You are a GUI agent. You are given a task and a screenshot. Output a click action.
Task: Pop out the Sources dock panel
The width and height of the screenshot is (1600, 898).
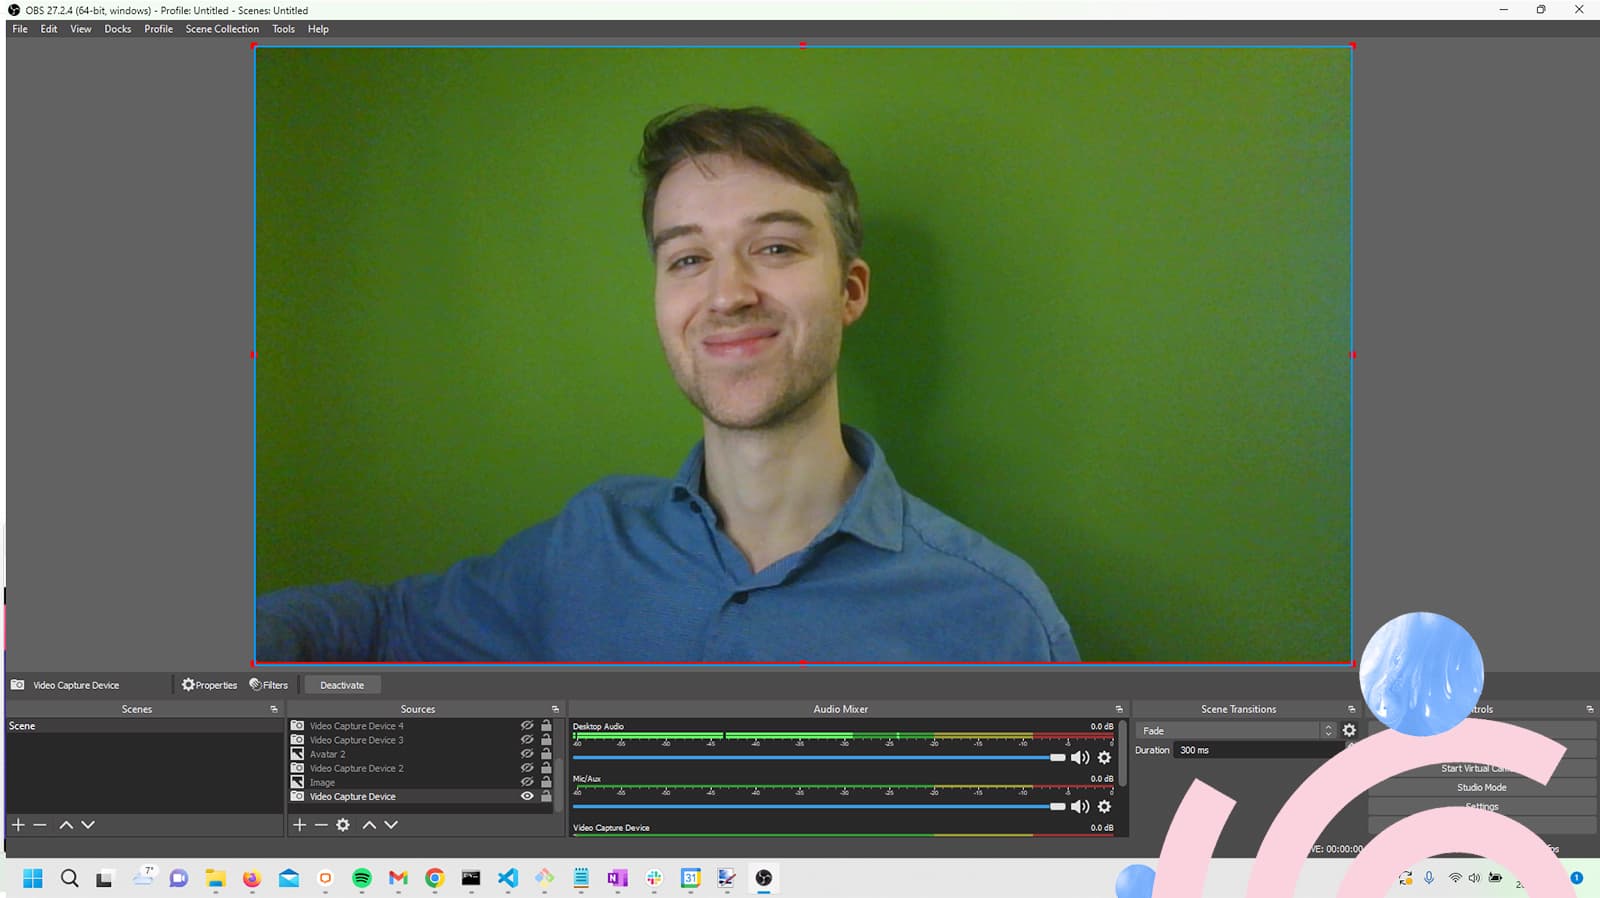555,709
